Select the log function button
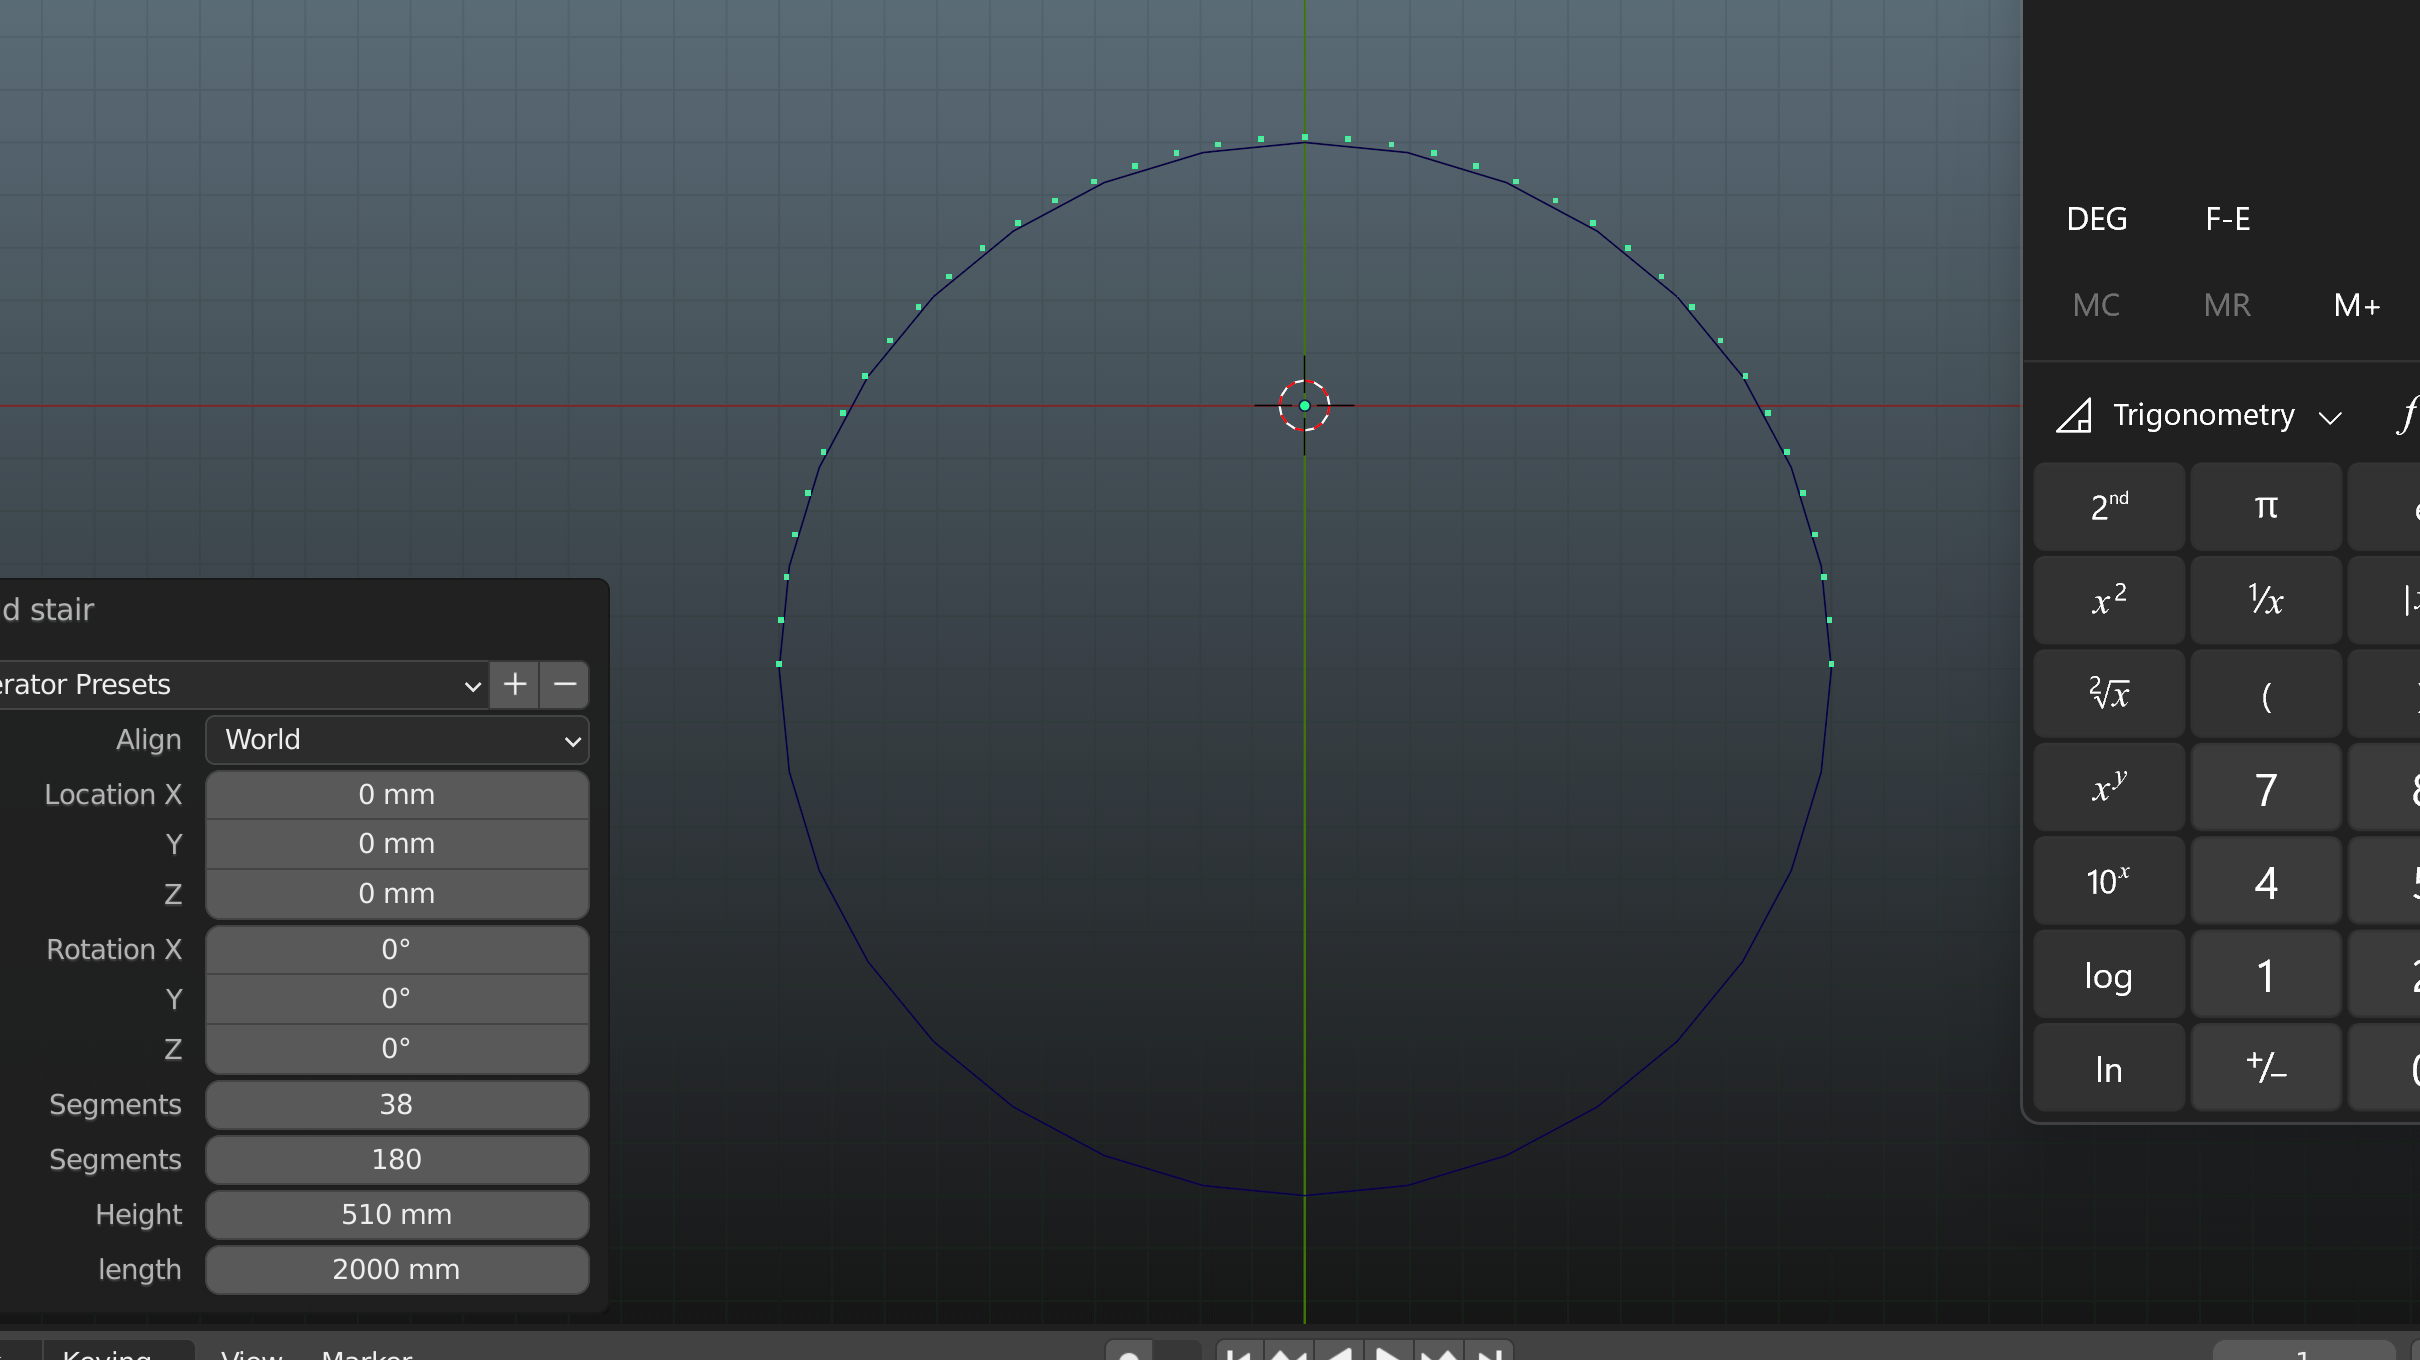Screen dimensions: 2420x1360 tap(2111, 974)
